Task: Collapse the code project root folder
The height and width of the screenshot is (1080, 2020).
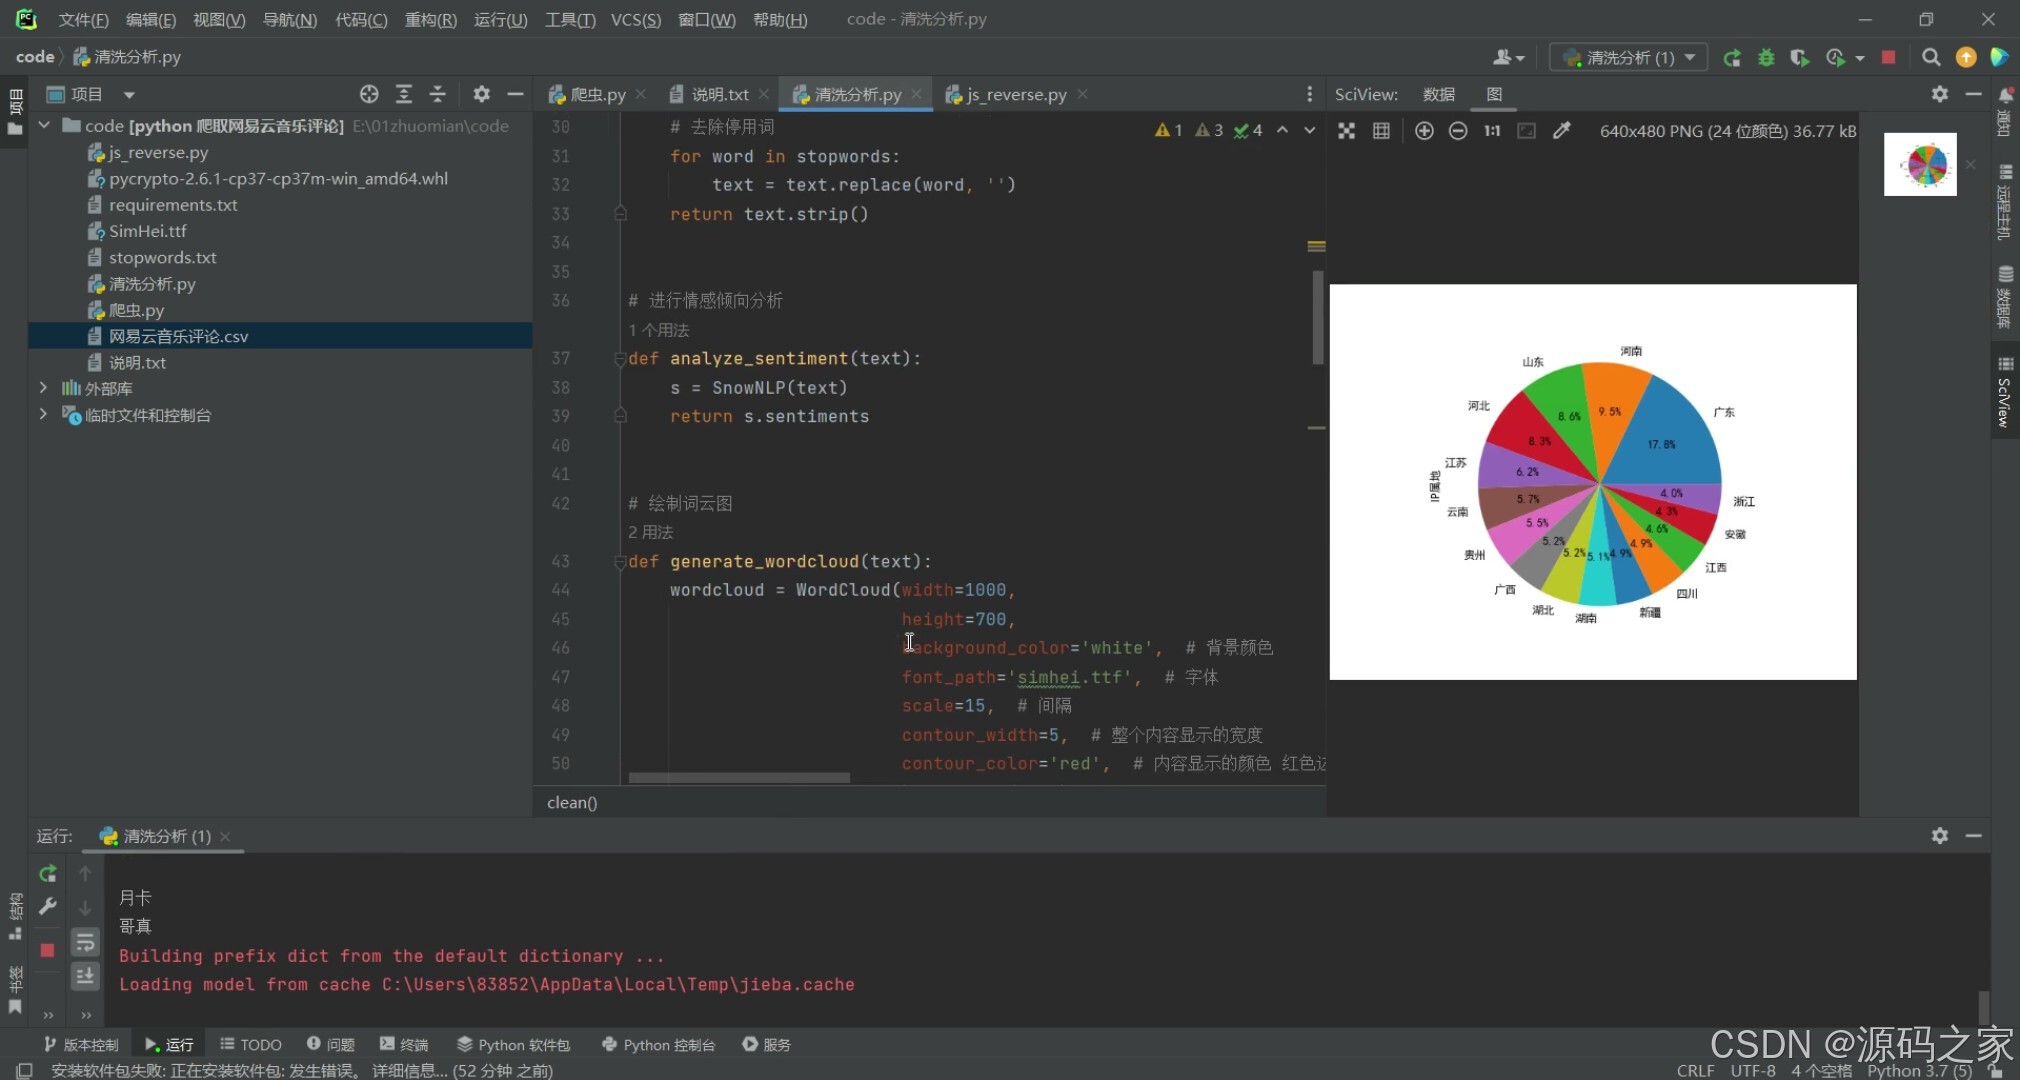Action: point(44,126)
